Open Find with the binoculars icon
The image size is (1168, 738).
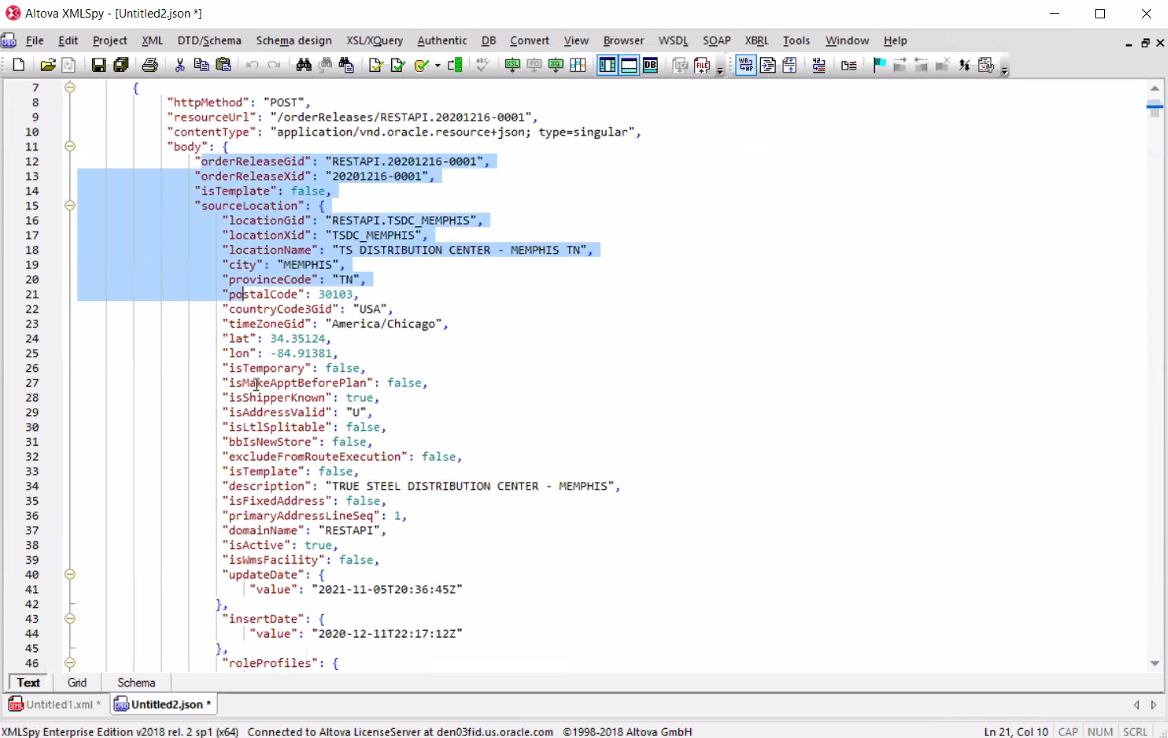pyautogui.click(x=304, y=66)
